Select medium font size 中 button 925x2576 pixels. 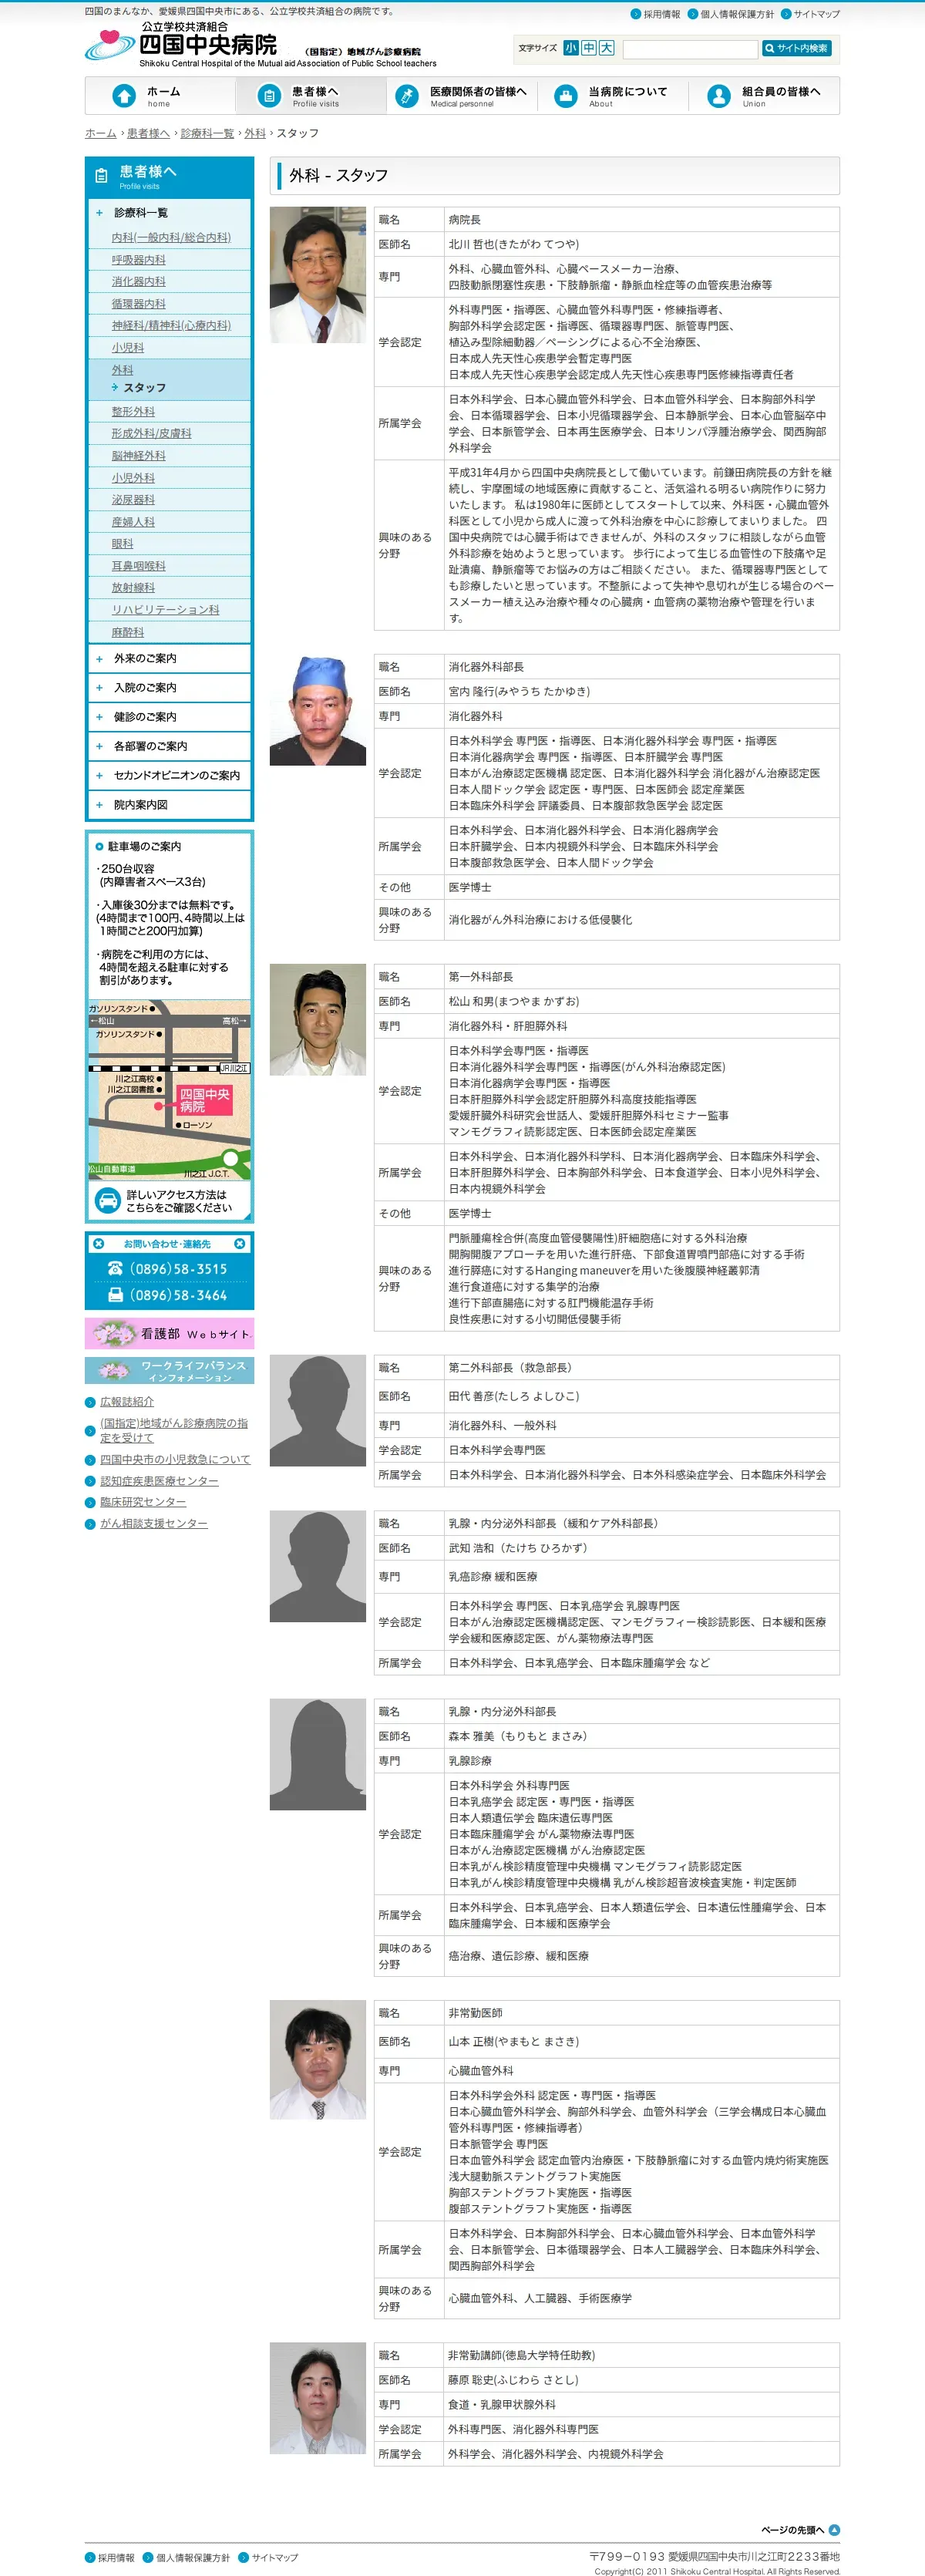(589, 48)
